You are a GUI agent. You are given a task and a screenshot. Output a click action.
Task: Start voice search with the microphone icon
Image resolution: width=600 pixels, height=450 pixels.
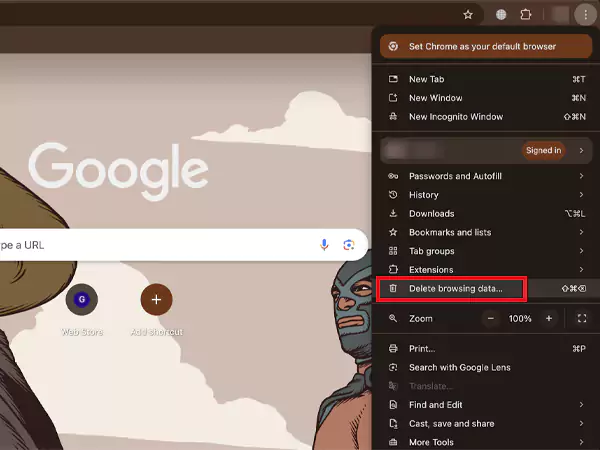click(324, 245)
